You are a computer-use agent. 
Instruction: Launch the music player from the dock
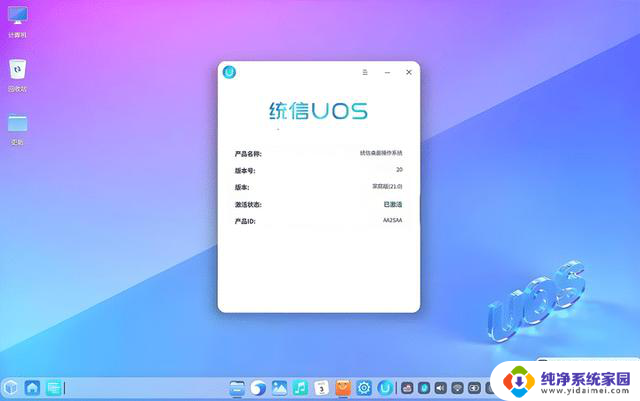300,387
